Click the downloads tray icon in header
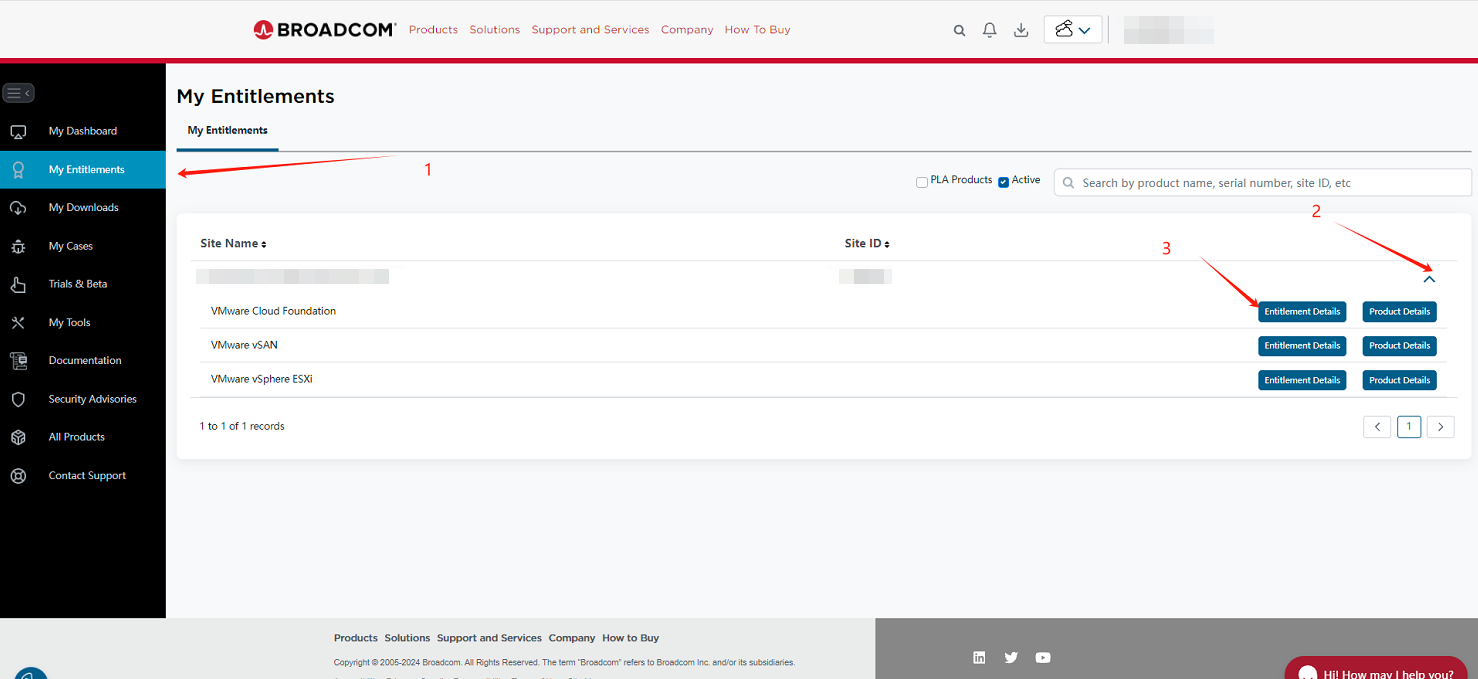 tap(1021, 30)
